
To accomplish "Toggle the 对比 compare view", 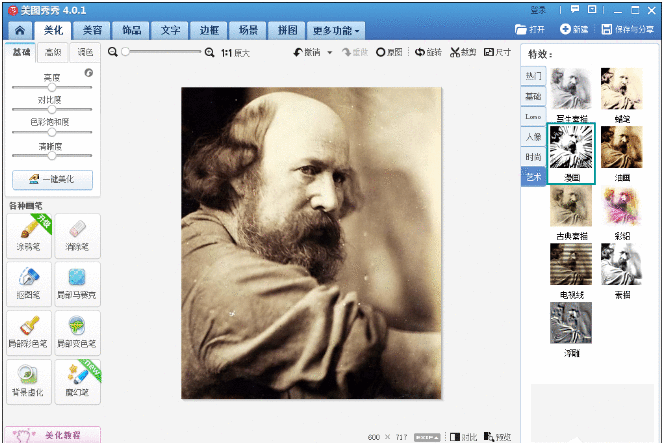I will point(462,437).
